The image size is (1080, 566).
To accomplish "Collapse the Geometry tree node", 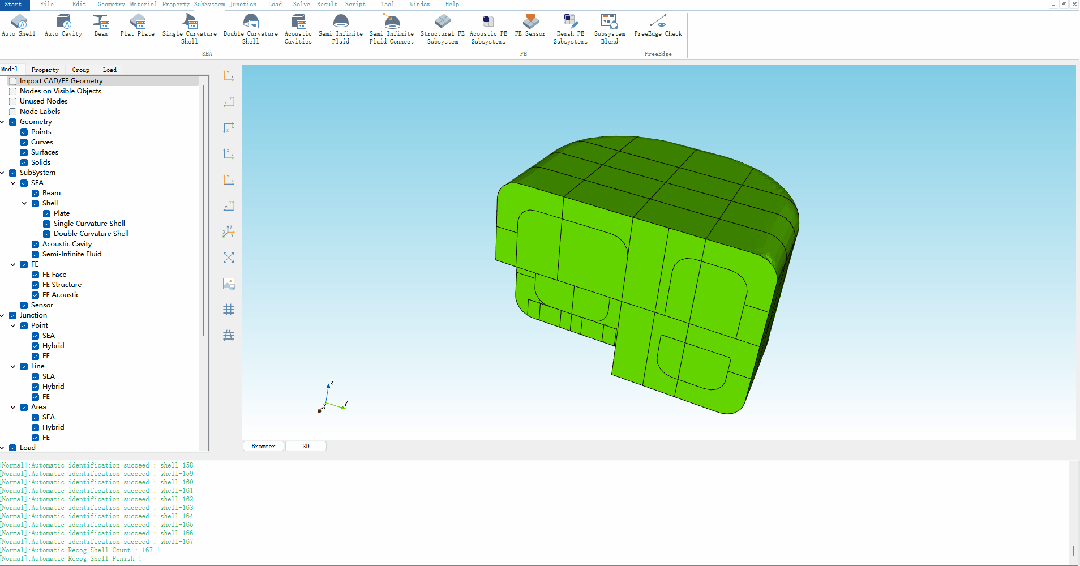I will (x=3, y=122).
